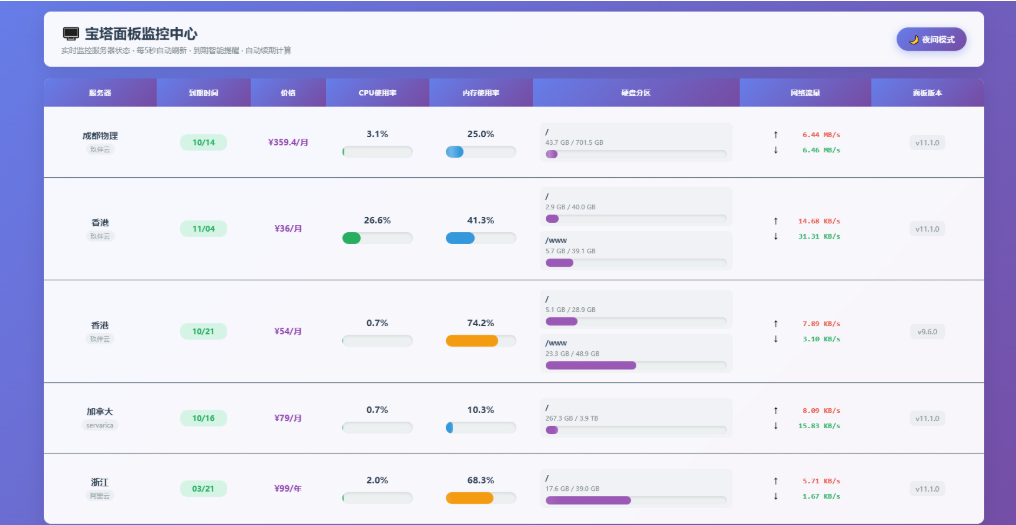Screen dimensions: 1016x525
Task: Click the monitor icon beside the dashboard title
Action: point(71,33)
